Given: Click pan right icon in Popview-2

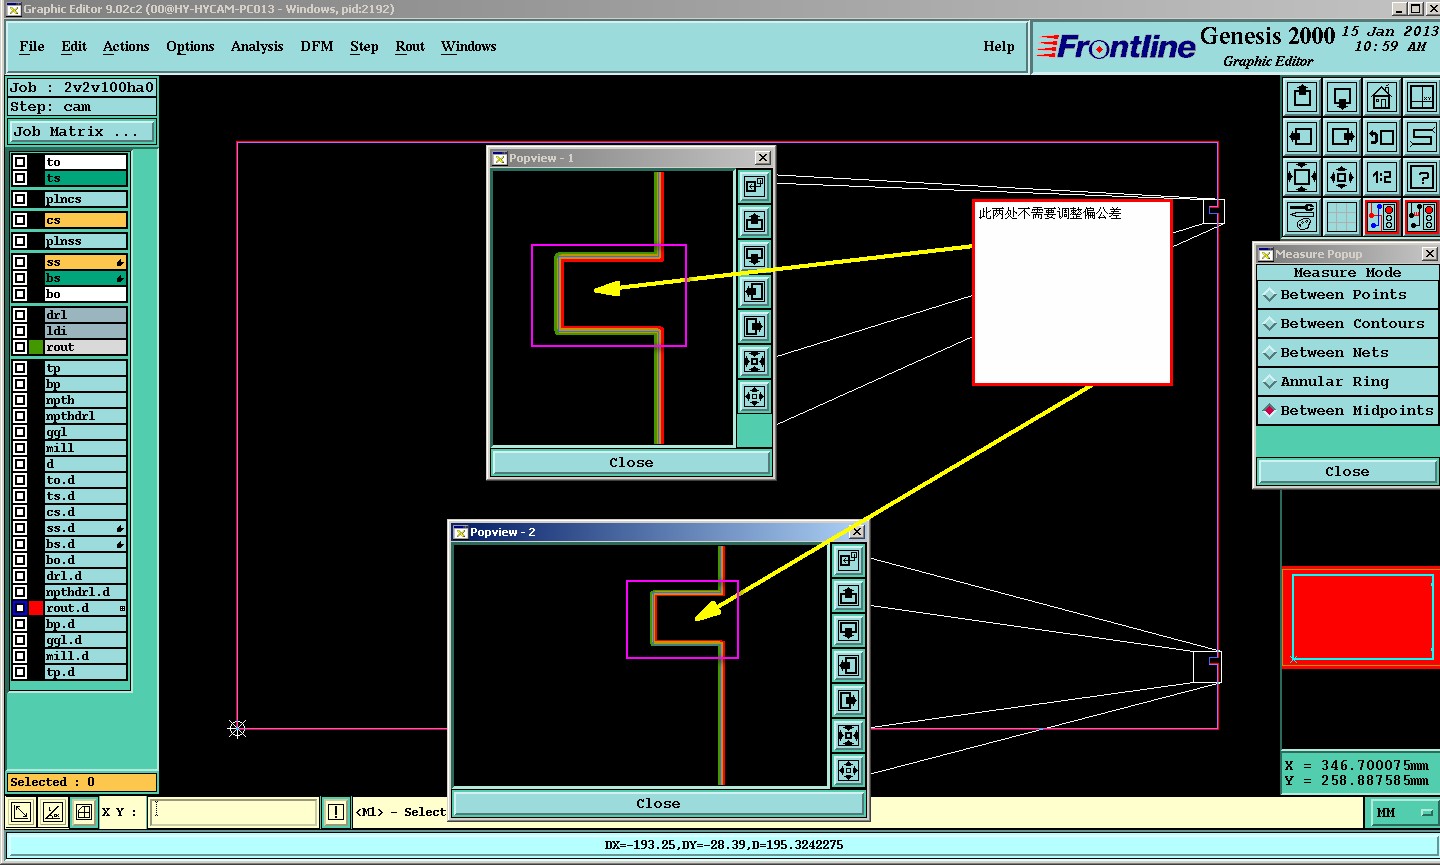Looking at the screenshot, I should click(x=848, y=701).
